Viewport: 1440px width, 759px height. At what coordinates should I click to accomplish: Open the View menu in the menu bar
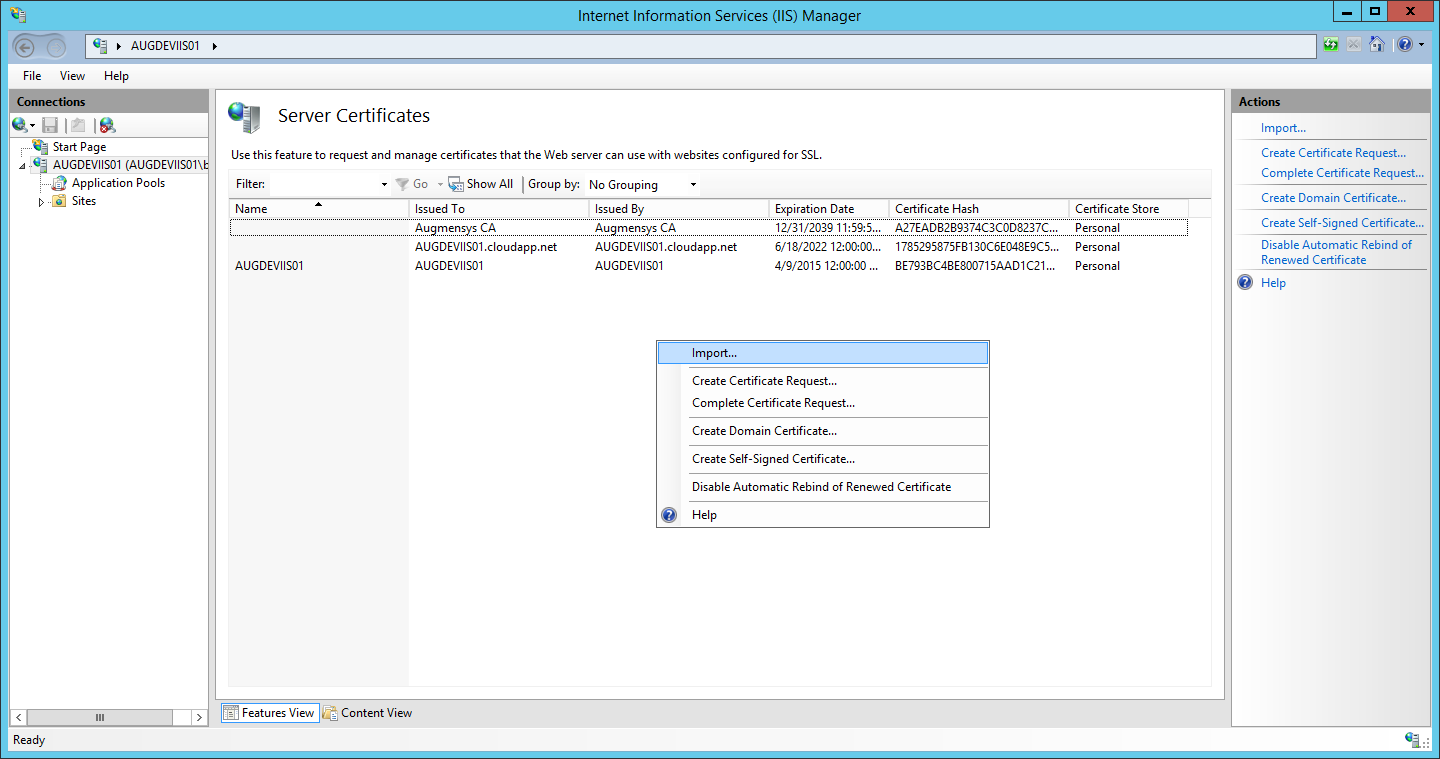coord(72,76)
